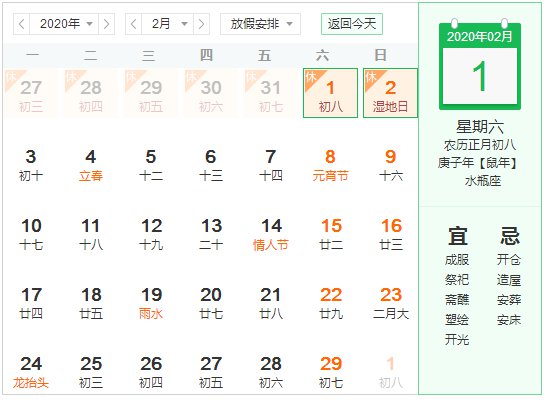Select February 14 情人节 date

tap(271, 235)
